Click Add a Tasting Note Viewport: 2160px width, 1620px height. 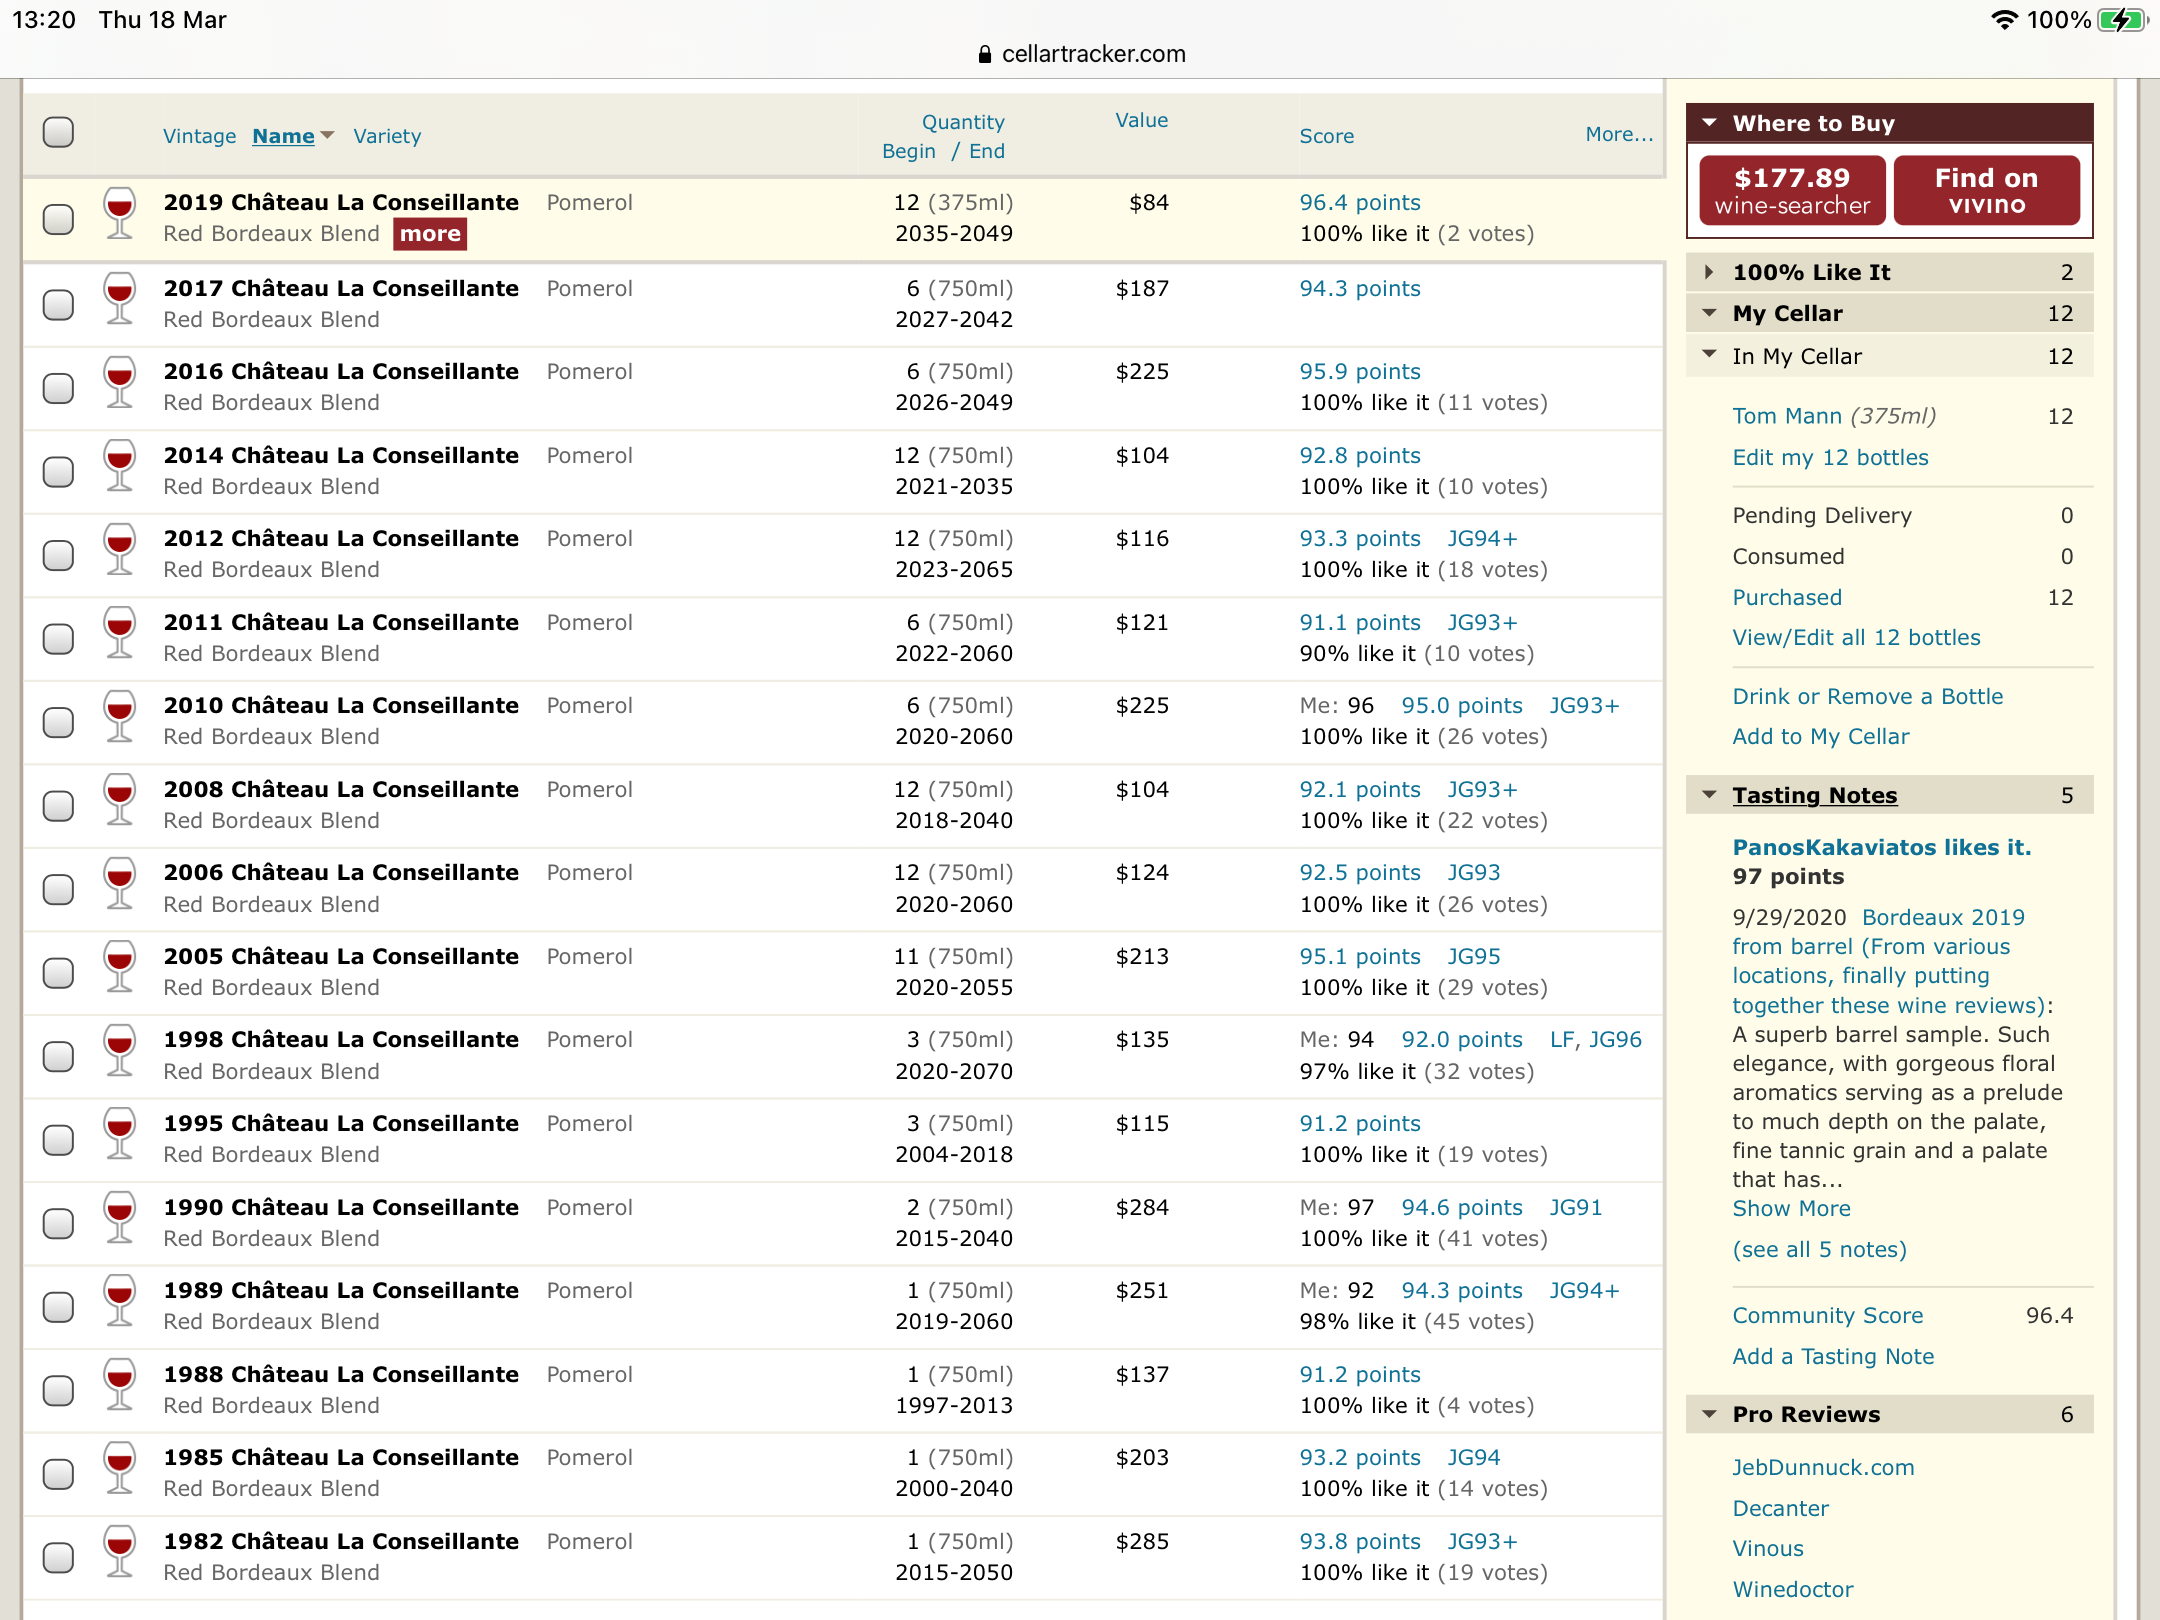point(1833,1356)
